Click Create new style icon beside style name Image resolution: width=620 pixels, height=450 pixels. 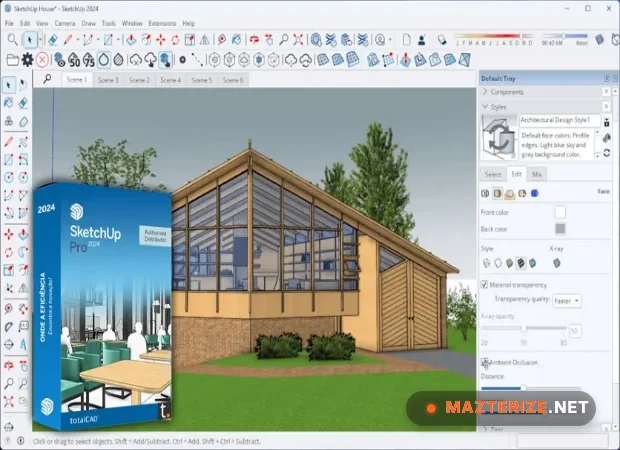(607, 137)
